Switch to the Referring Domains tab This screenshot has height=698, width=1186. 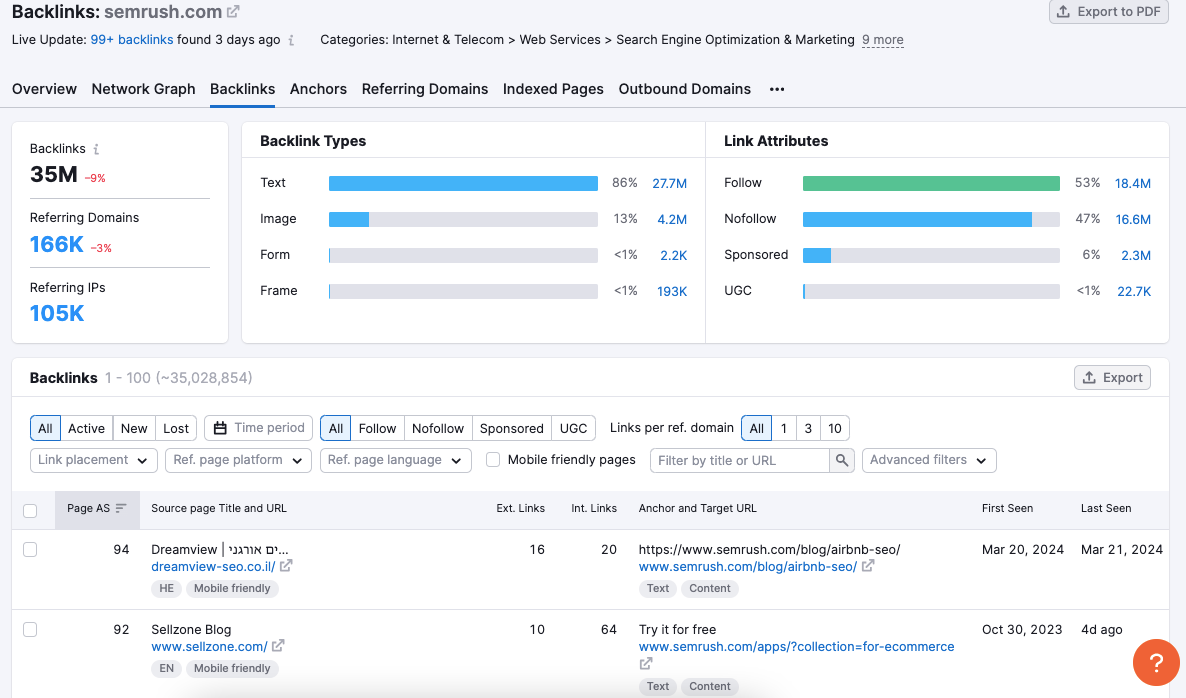point(425,89)
